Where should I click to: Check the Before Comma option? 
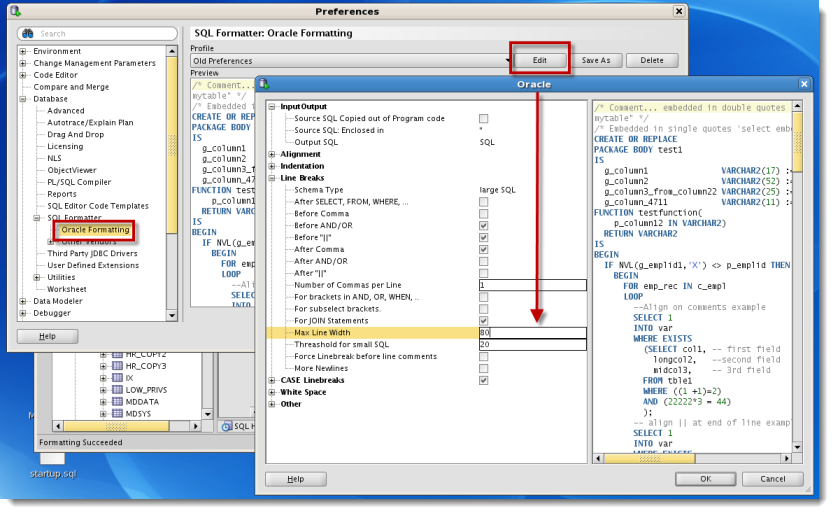coord(483,214)
